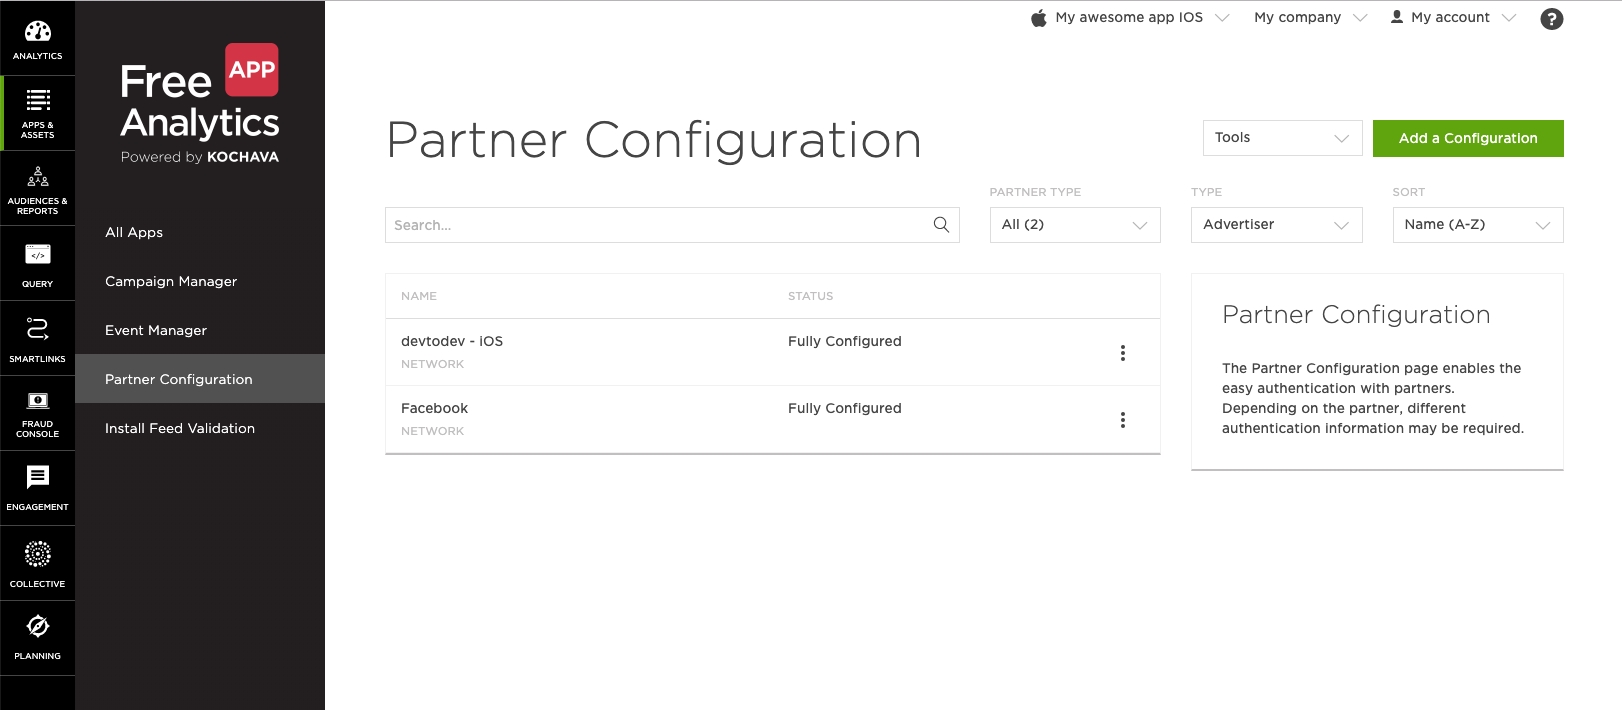The image size is (1622, 710).
Task: Click the Apple icon beside the app name
Action: (x=1039, y=18)
